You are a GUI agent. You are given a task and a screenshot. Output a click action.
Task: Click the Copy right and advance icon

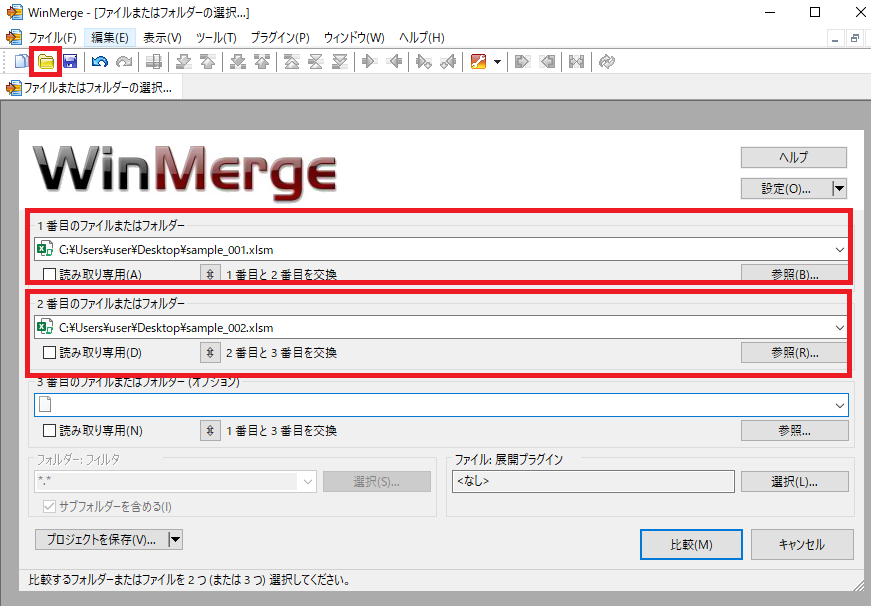[x=423, y=61]
